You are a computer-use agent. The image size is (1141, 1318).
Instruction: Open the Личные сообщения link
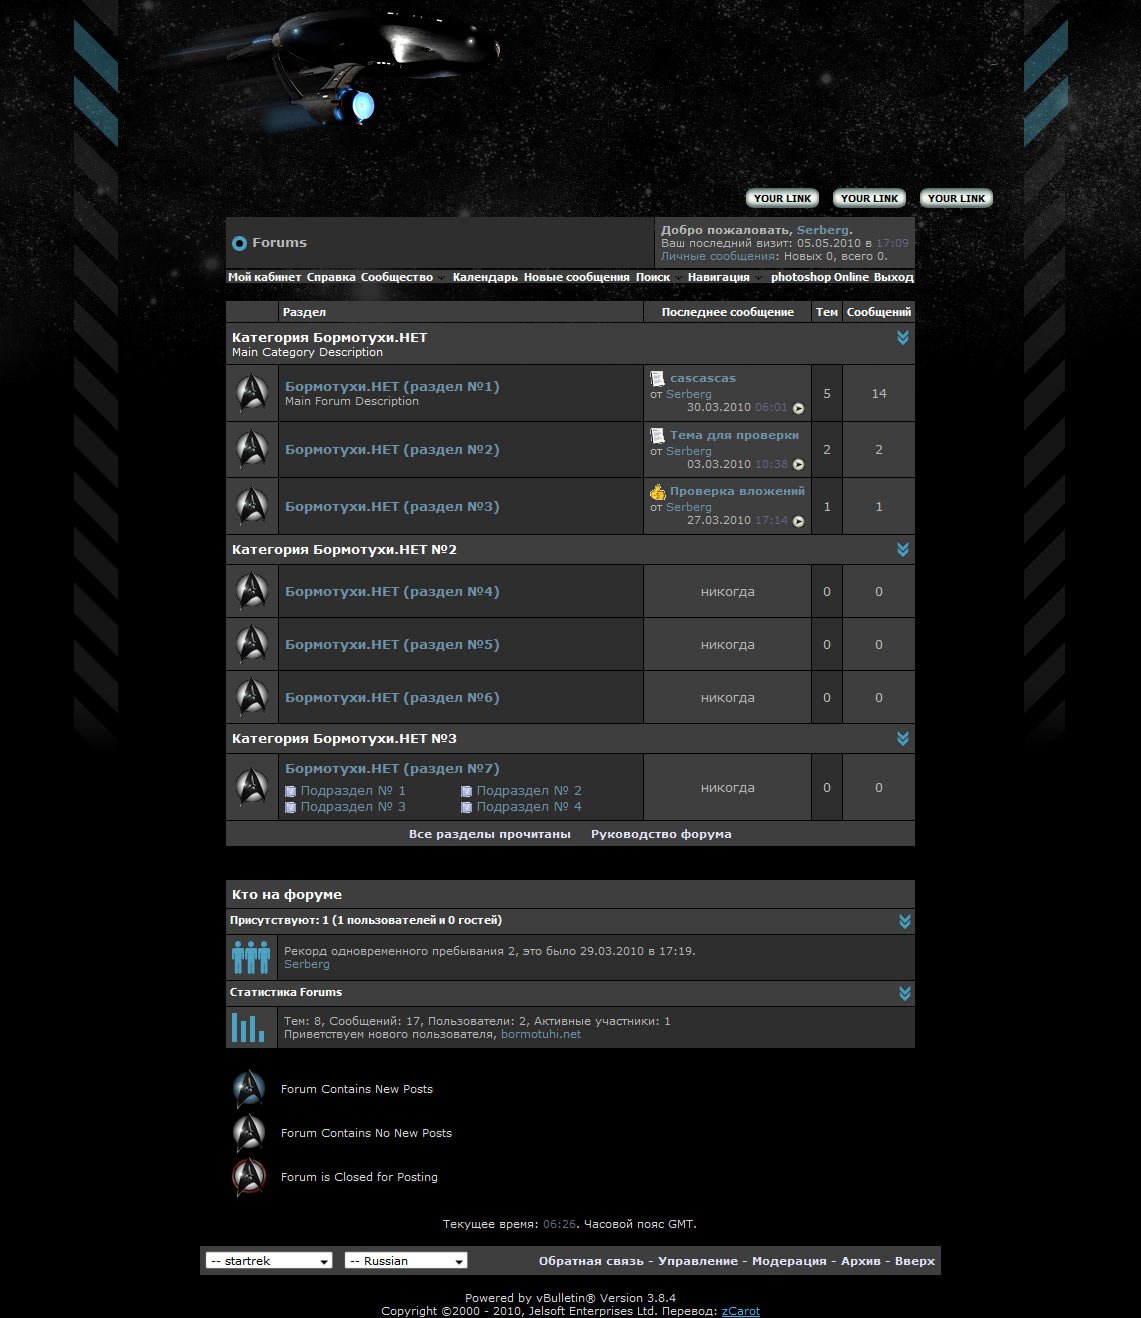pyautogui.click(x=719, y=256)
